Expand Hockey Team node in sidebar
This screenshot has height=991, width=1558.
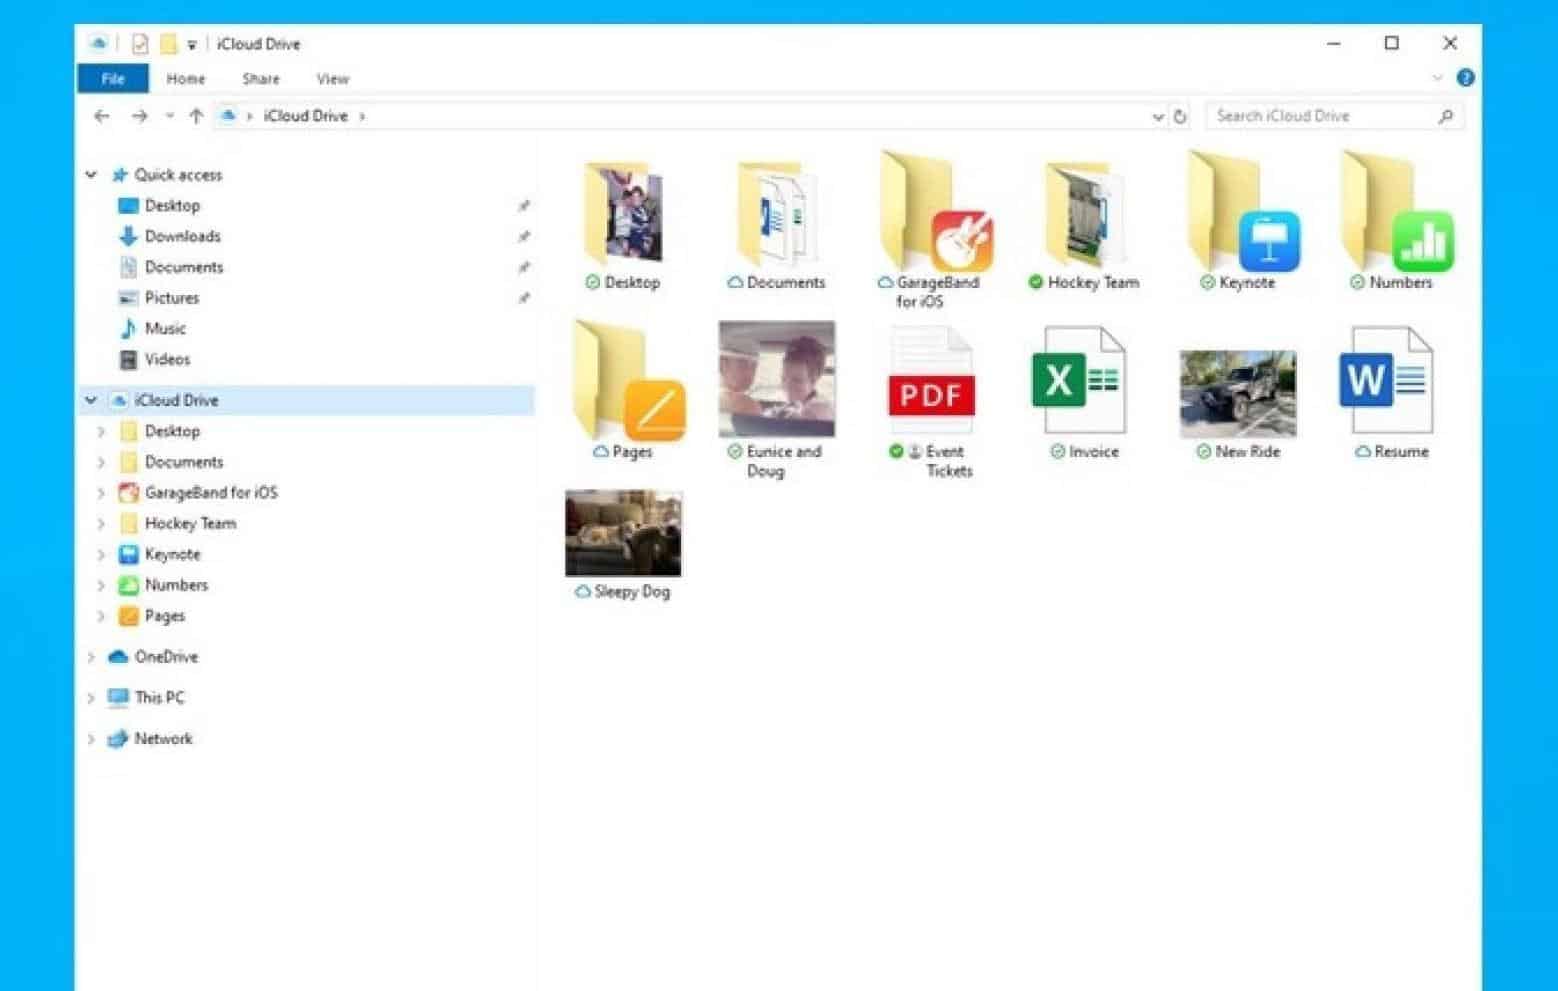(x=101, y=524)
